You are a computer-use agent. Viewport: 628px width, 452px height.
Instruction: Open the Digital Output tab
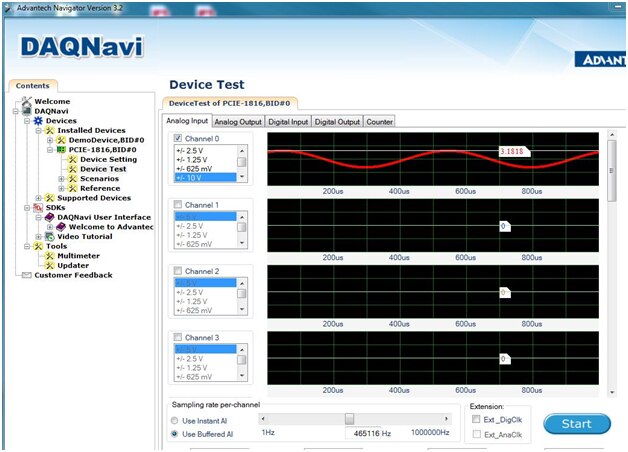(x=337, y=122)
